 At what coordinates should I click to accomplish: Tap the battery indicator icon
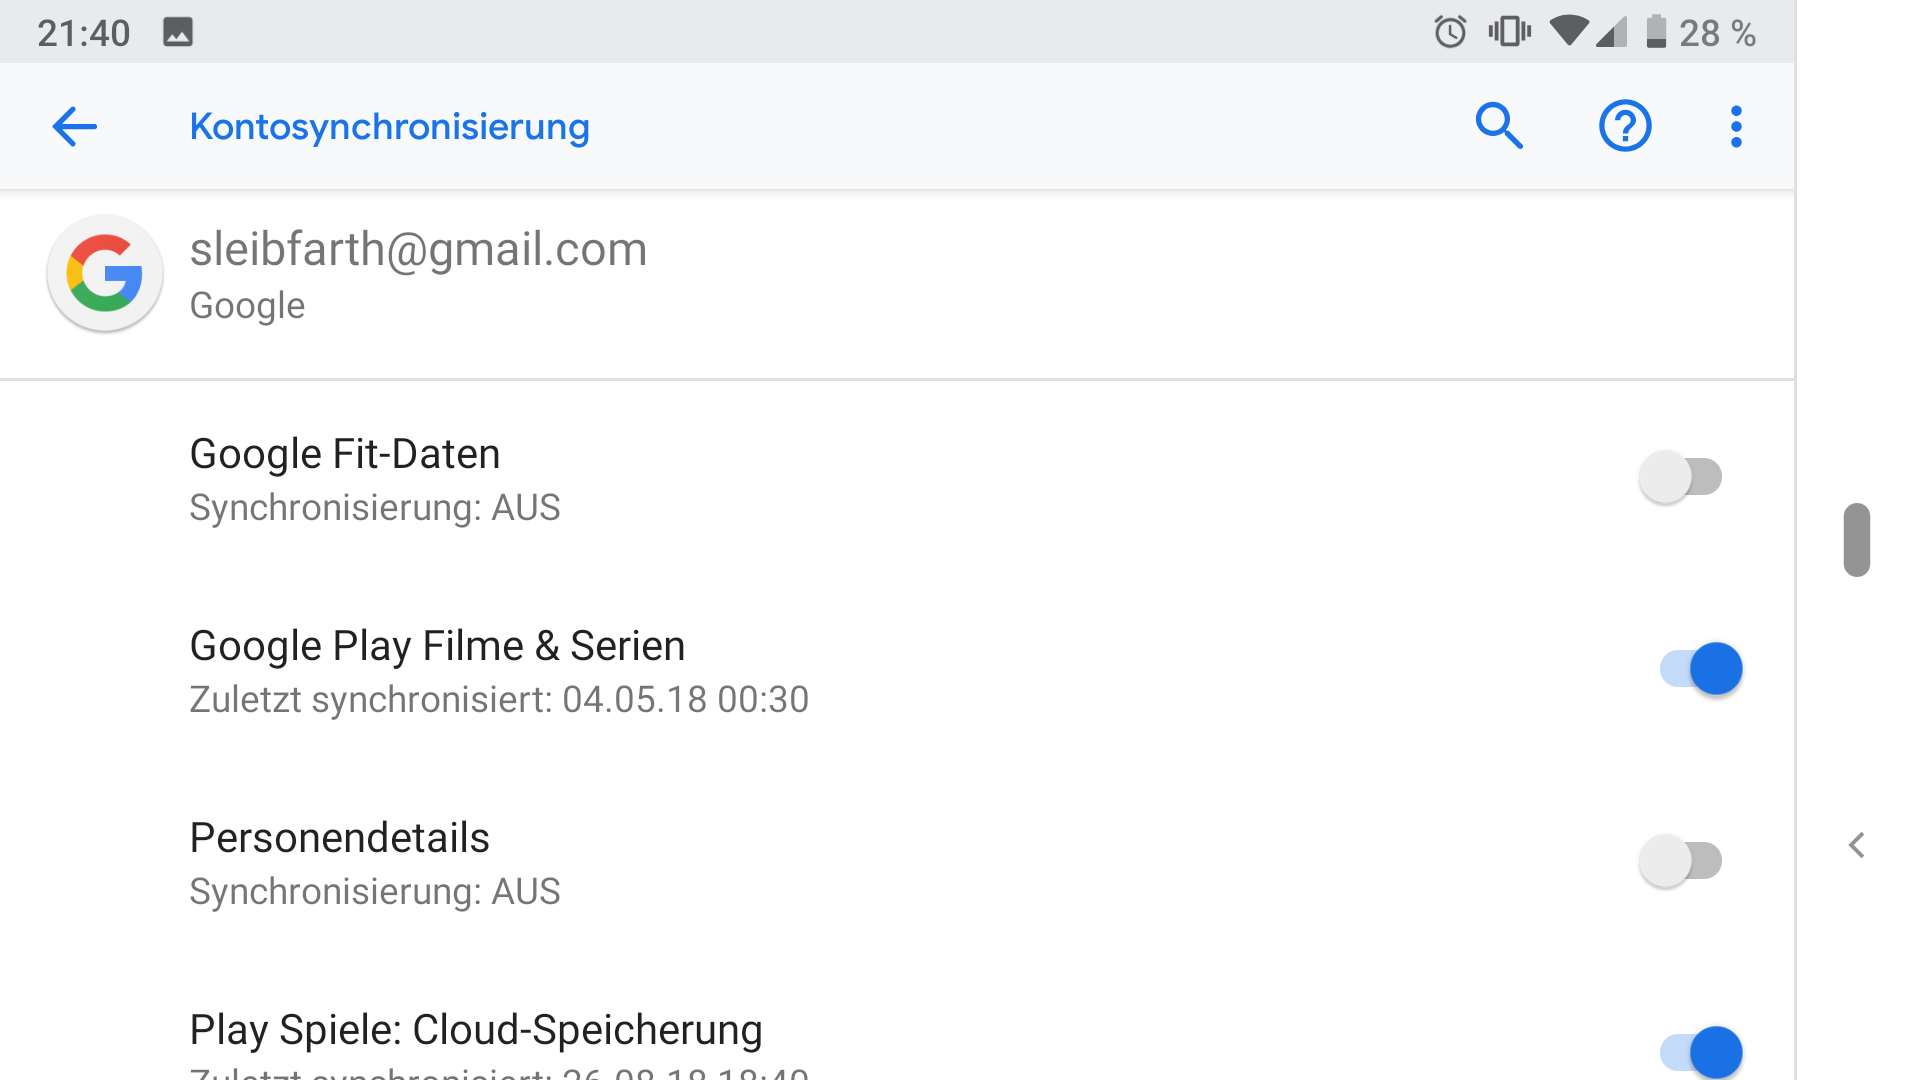1656,32
